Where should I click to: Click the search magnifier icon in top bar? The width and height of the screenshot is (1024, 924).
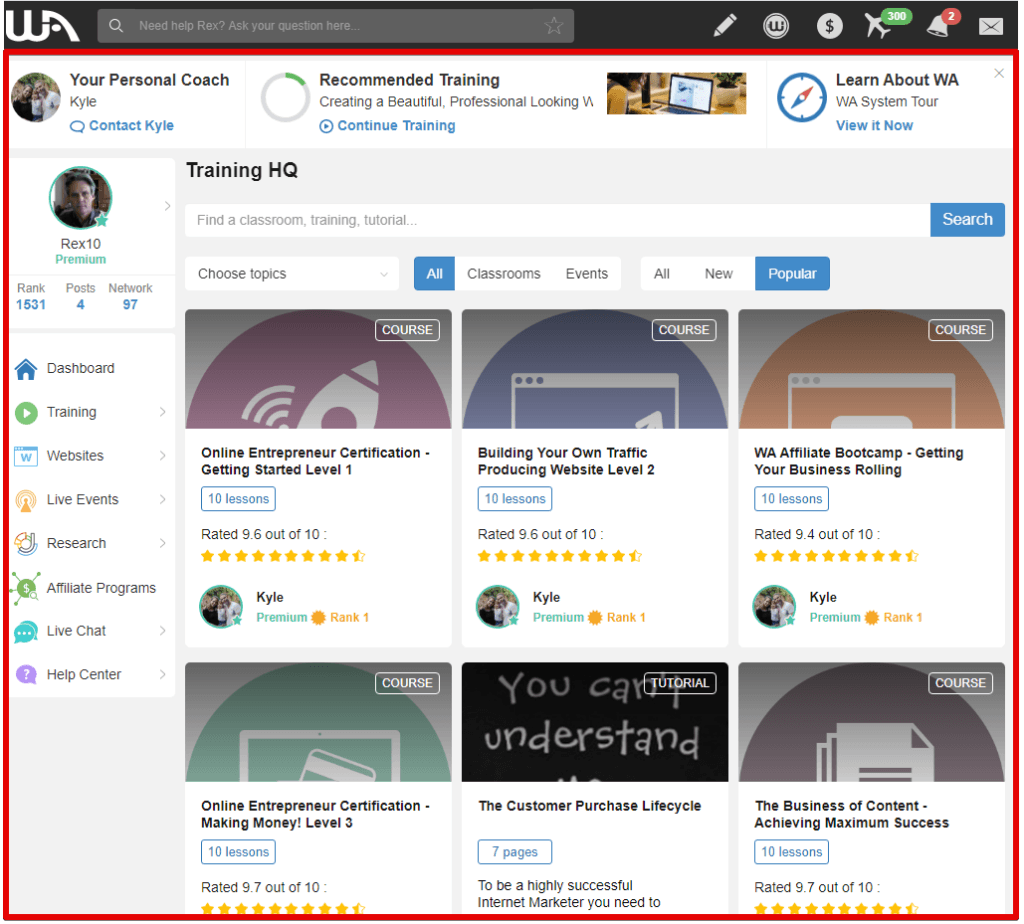click(x=116, y=25)
